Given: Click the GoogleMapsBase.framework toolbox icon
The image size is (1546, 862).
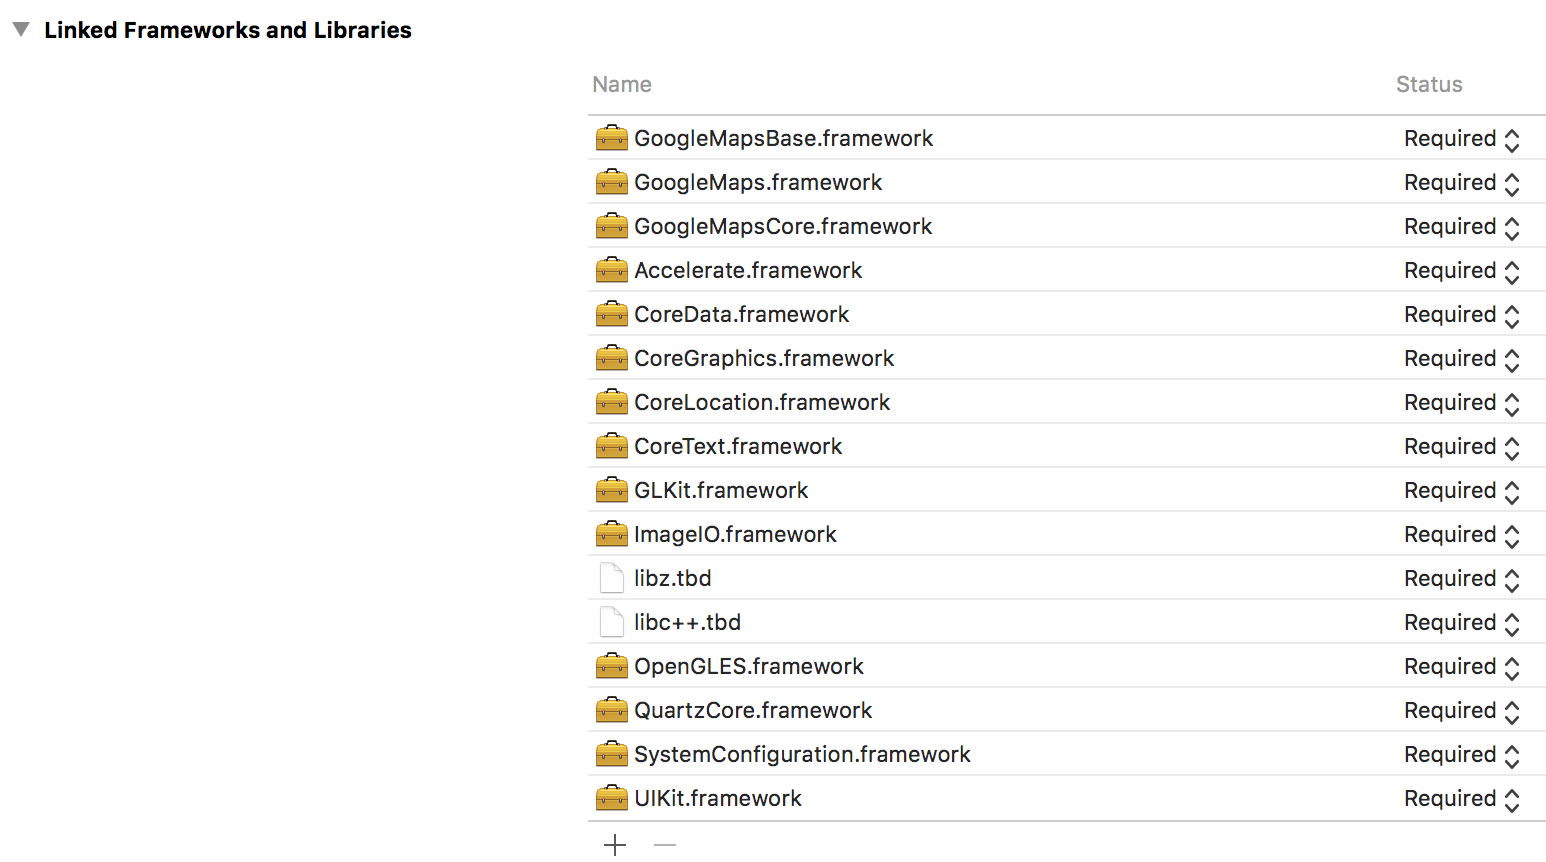Looking at the screenshot, I should (611, 138).
